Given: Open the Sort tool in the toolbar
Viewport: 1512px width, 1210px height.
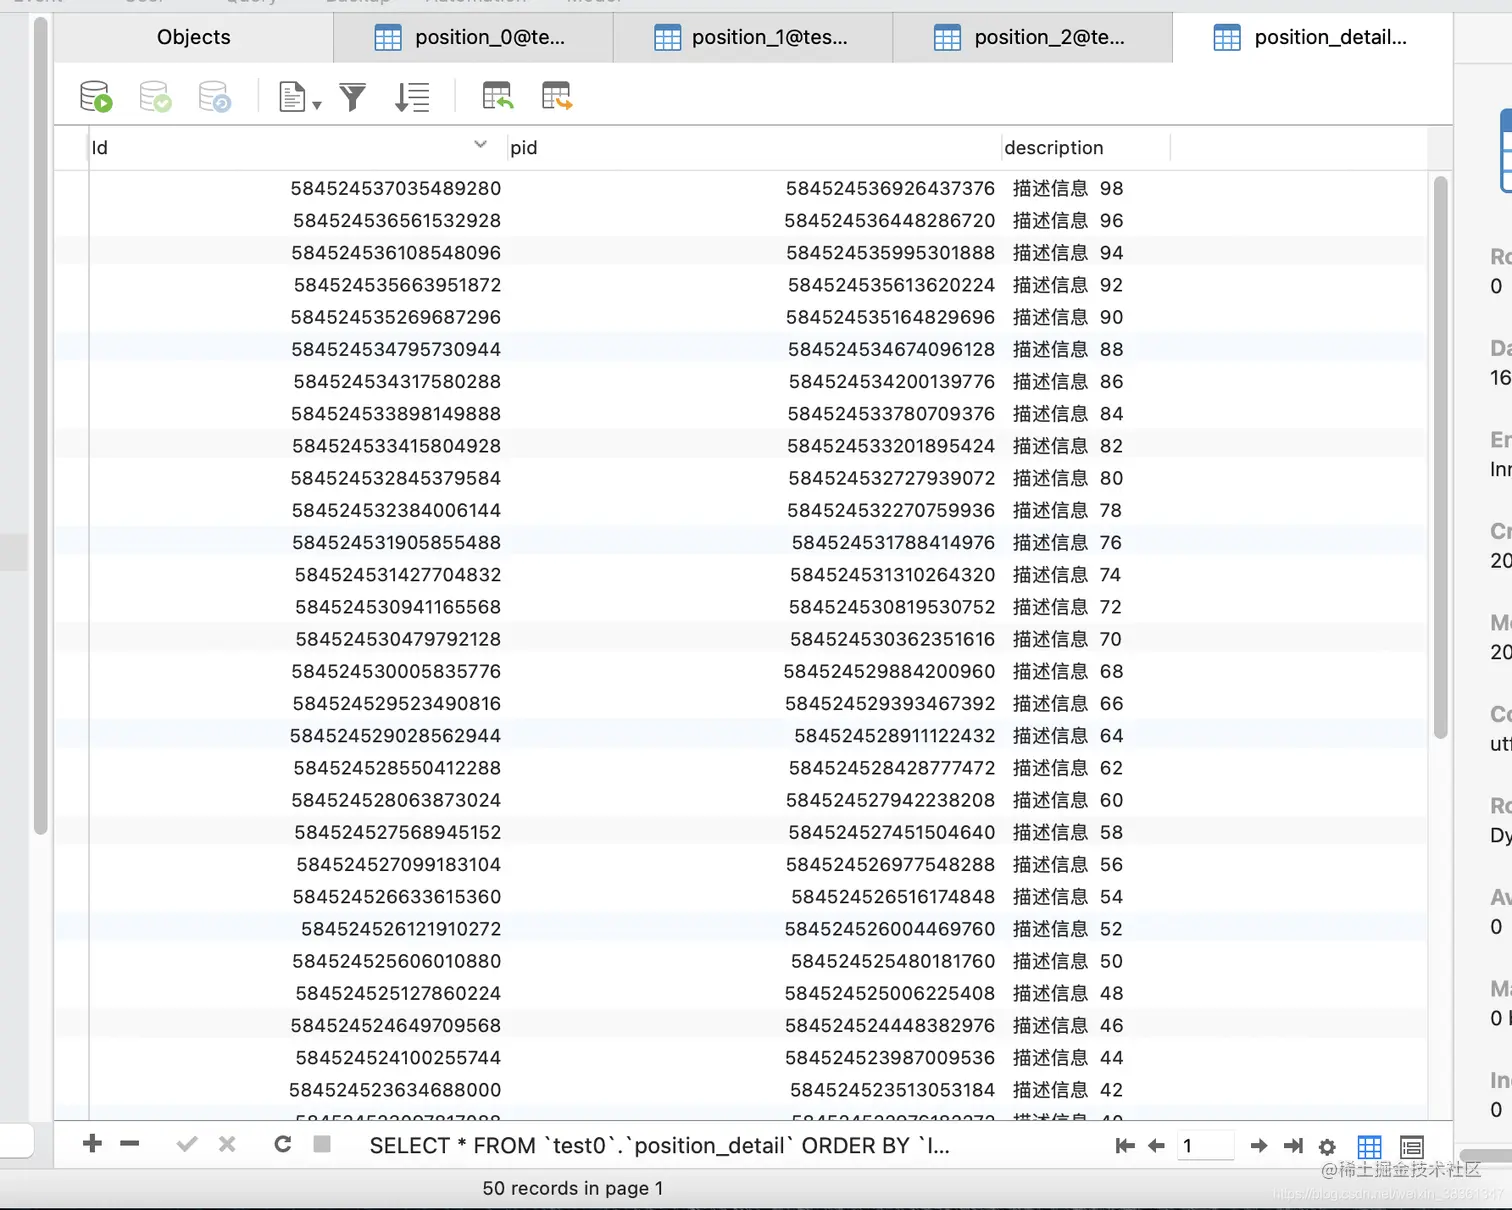Looking at the screenshot, I should click(412, 97).
